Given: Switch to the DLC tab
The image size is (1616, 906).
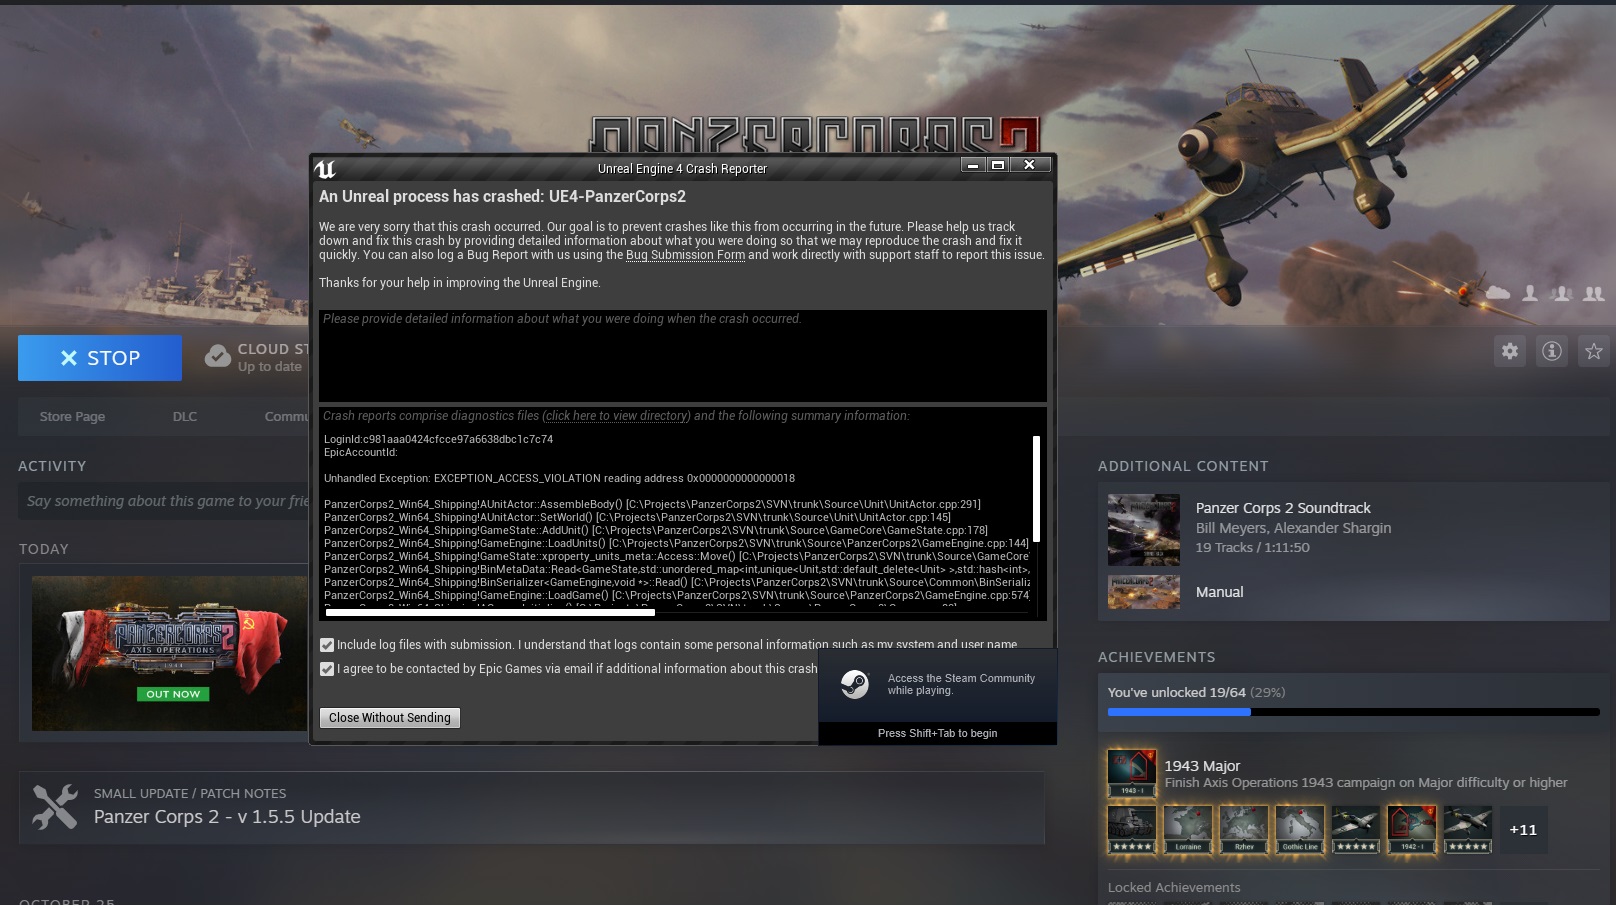Looking at the screenshot, I should (185, 417).
